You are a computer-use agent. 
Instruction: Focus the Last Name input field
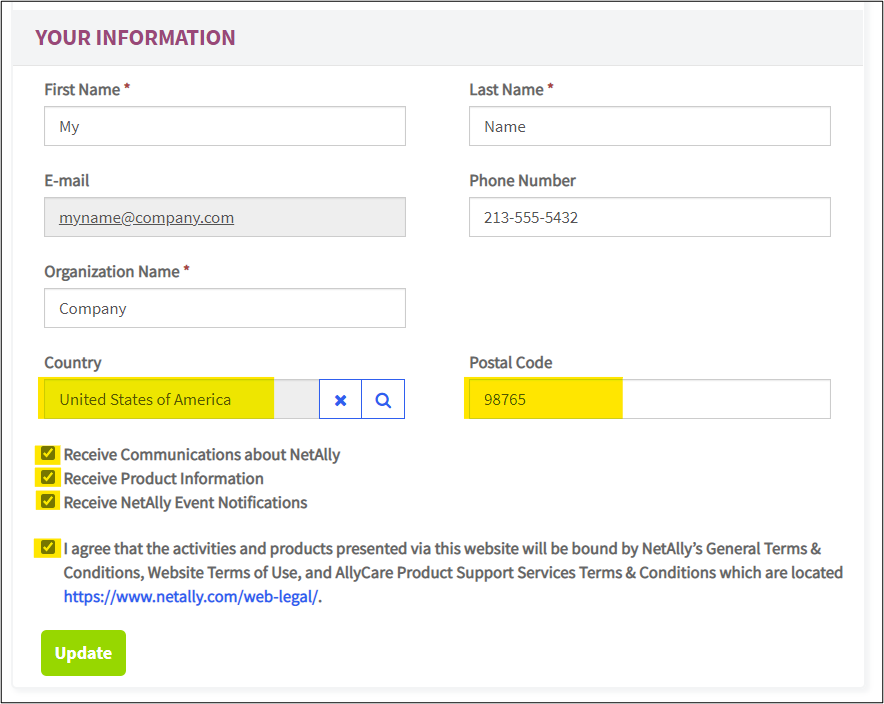pos(649,126)
